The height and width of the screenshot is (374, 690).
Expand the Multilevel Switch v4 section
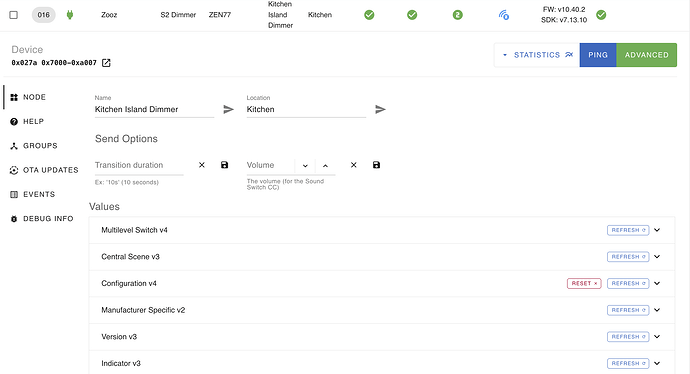657,230
